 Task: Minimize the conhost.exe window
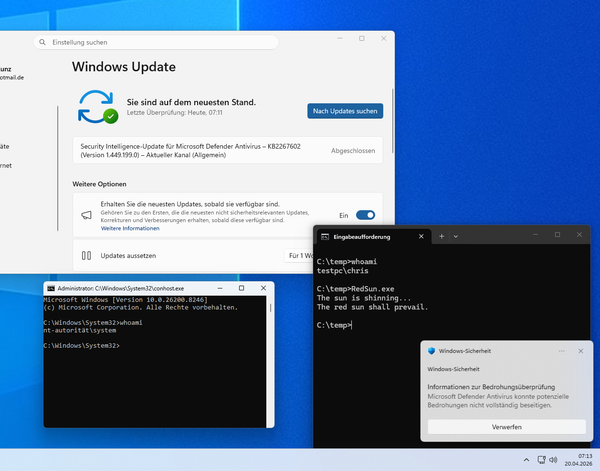220,288
